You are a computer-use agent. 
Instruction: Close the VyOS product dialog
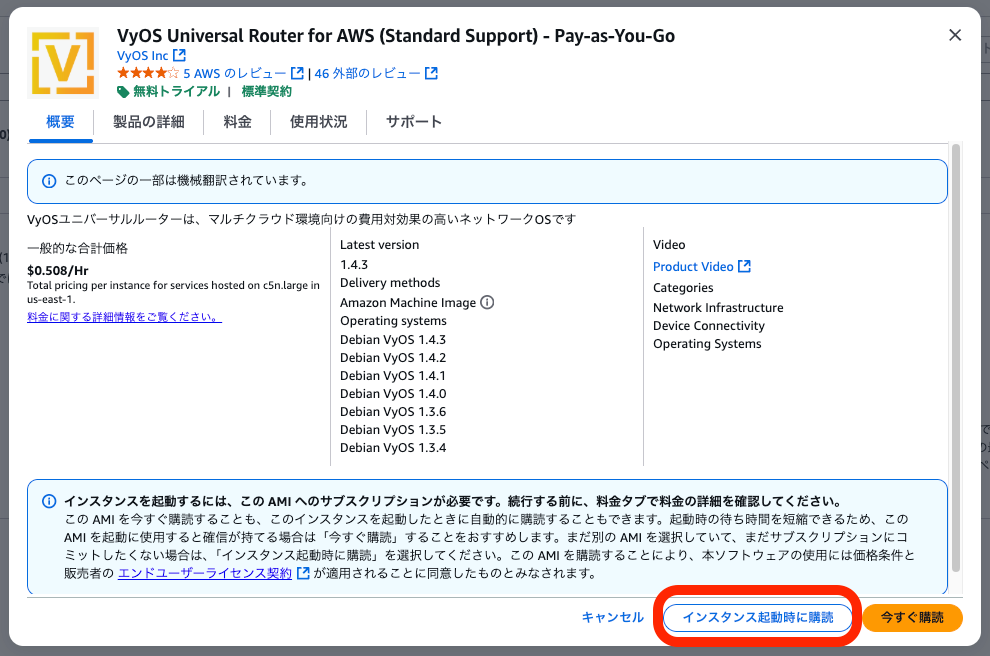pyautogui.click(x=955, y=35)
